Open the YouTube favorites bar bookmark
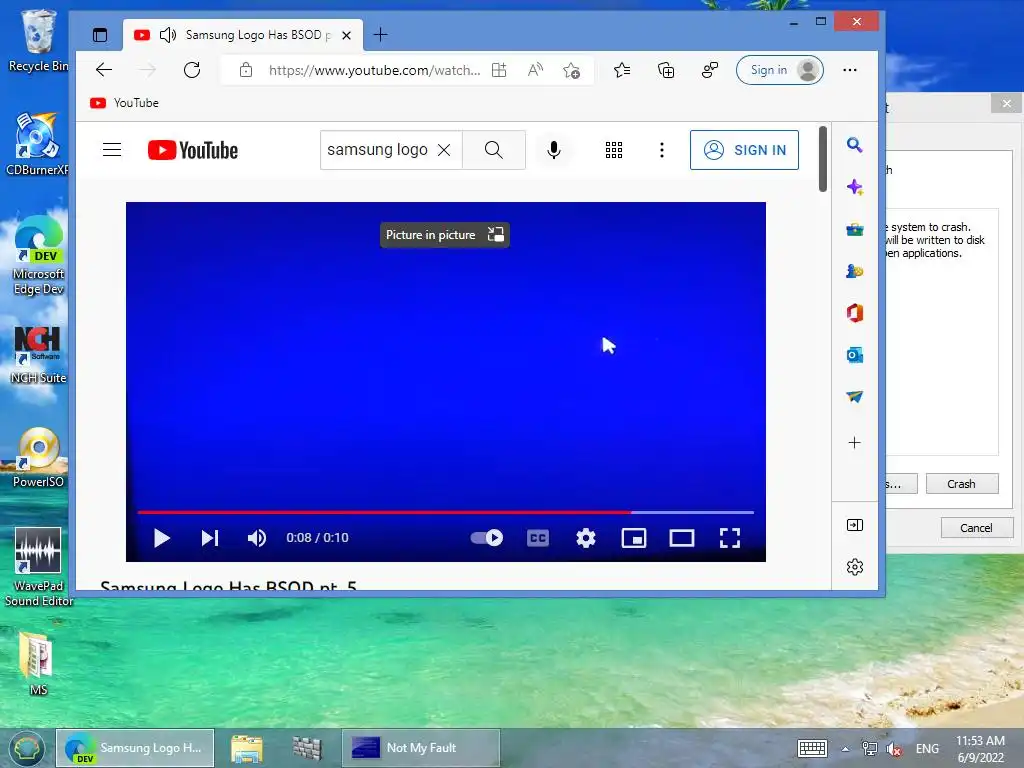The height and width of the screenshot is (768, 1024). (x=124, y=103)
